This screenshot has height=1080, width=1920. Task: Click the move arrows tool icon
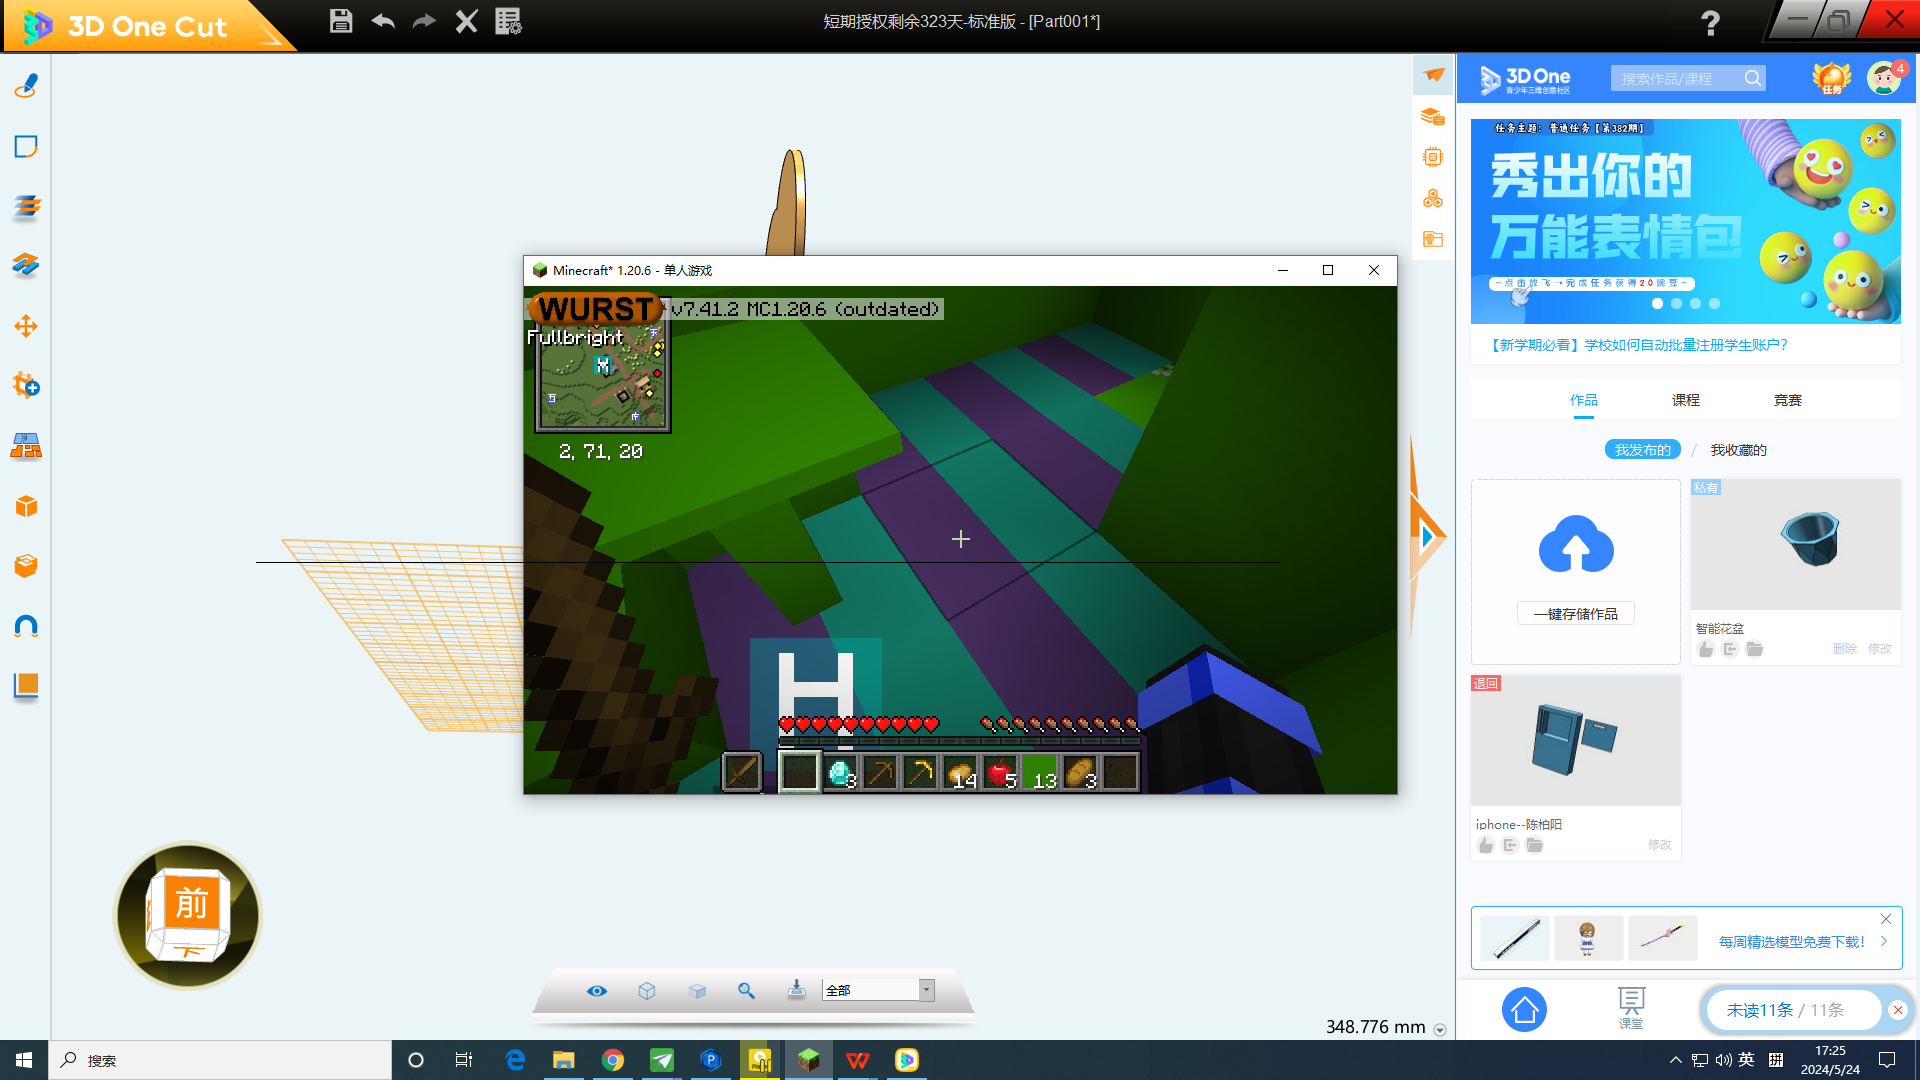point(26,326)
